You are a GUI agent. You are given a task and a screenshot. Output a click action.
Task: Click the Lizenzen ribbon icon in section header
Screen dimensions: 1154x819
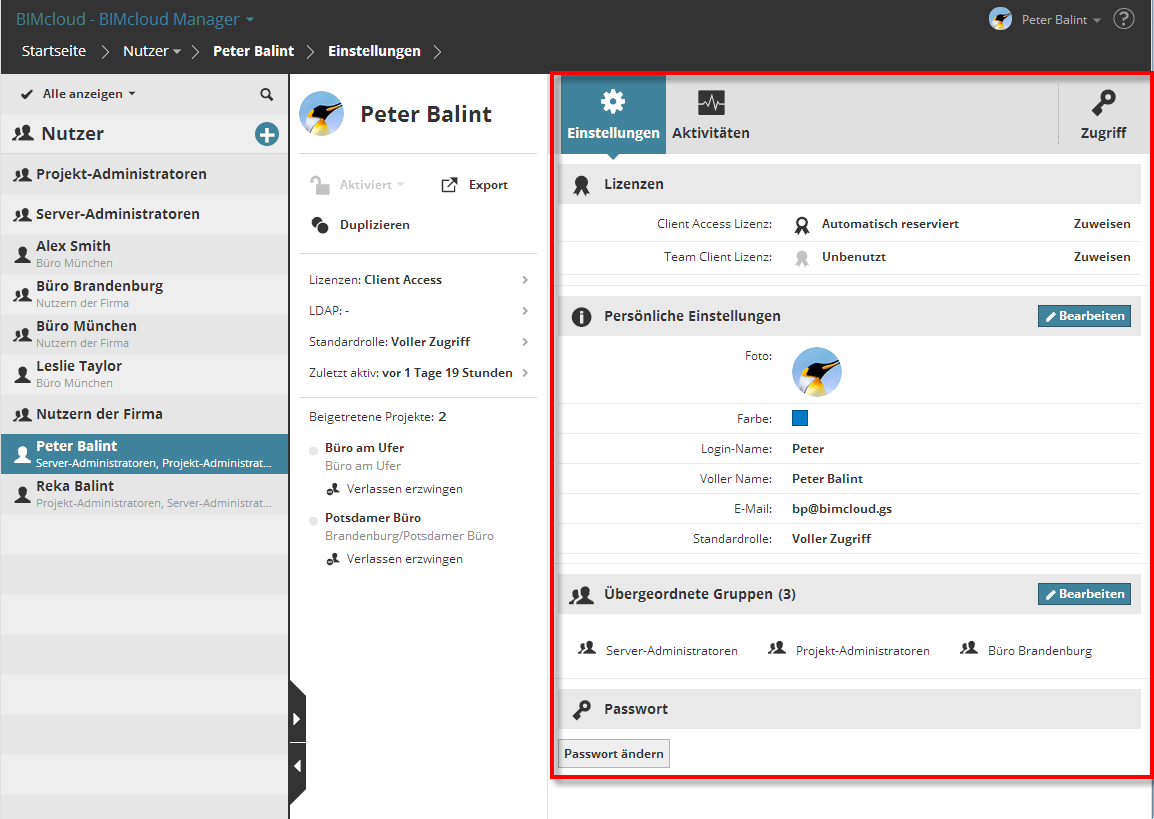[x=581, y=185]
